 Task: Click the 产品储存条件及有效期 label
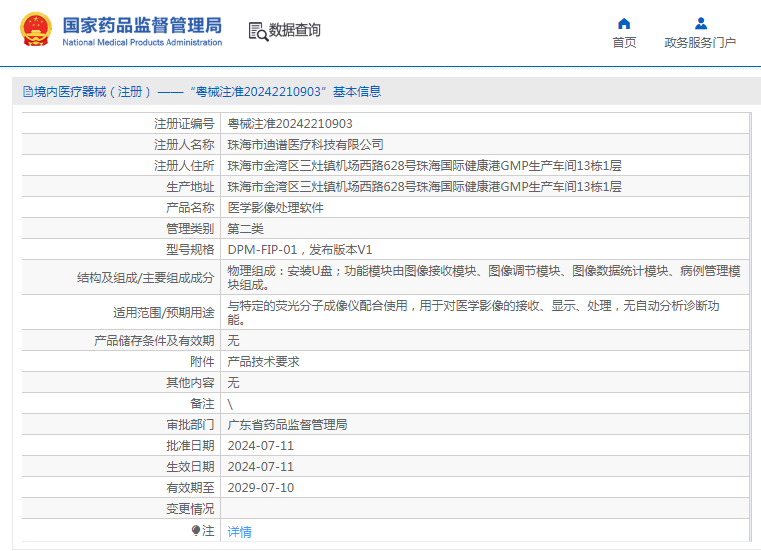pos(154,340)
